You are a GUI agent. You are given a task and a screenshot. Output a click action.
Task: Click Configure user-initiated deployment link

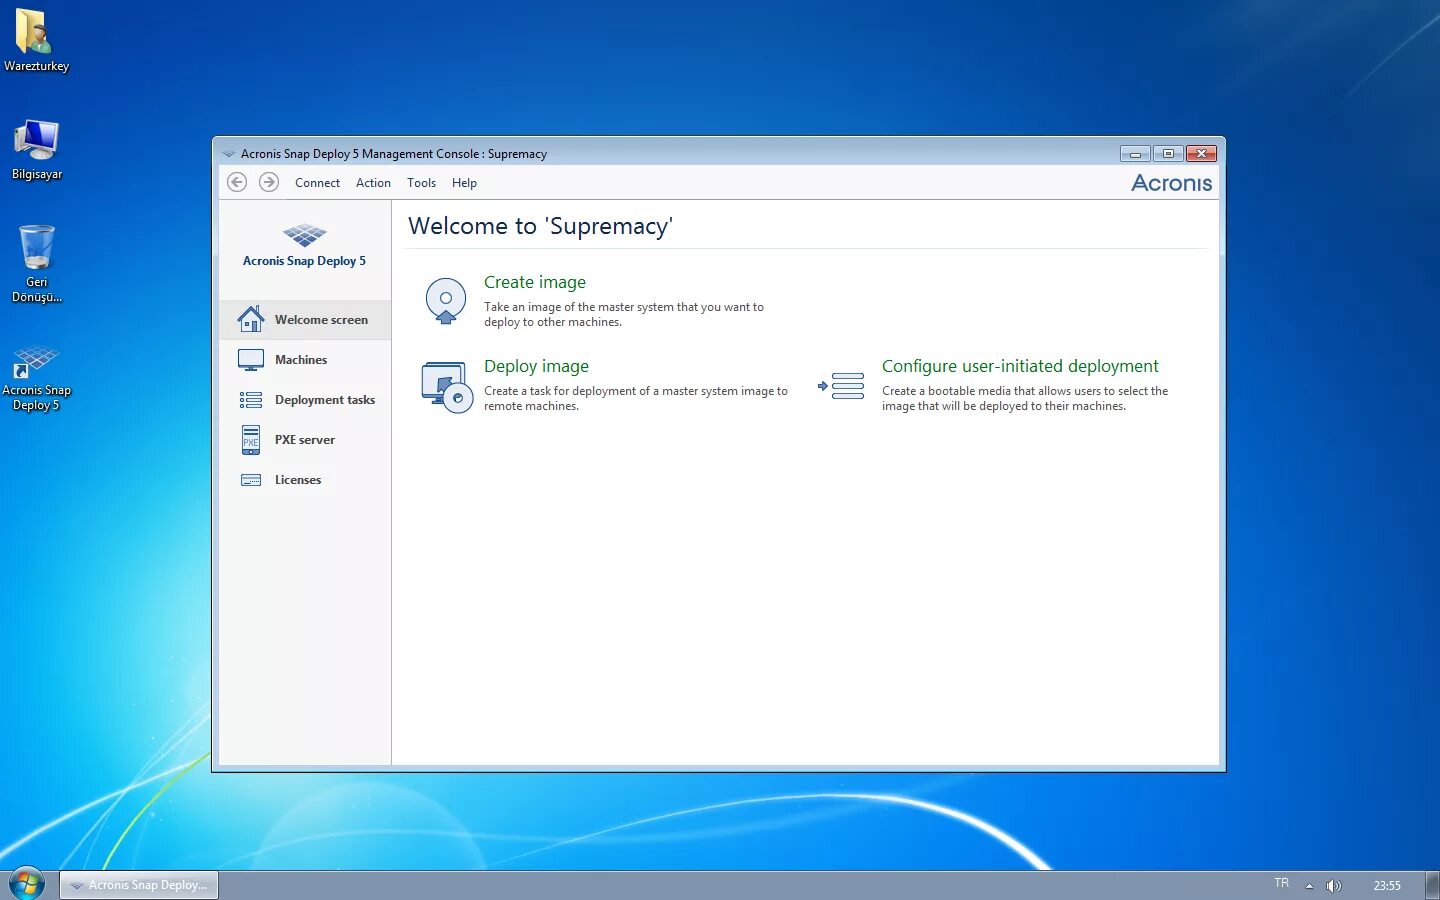(1020, 366)
